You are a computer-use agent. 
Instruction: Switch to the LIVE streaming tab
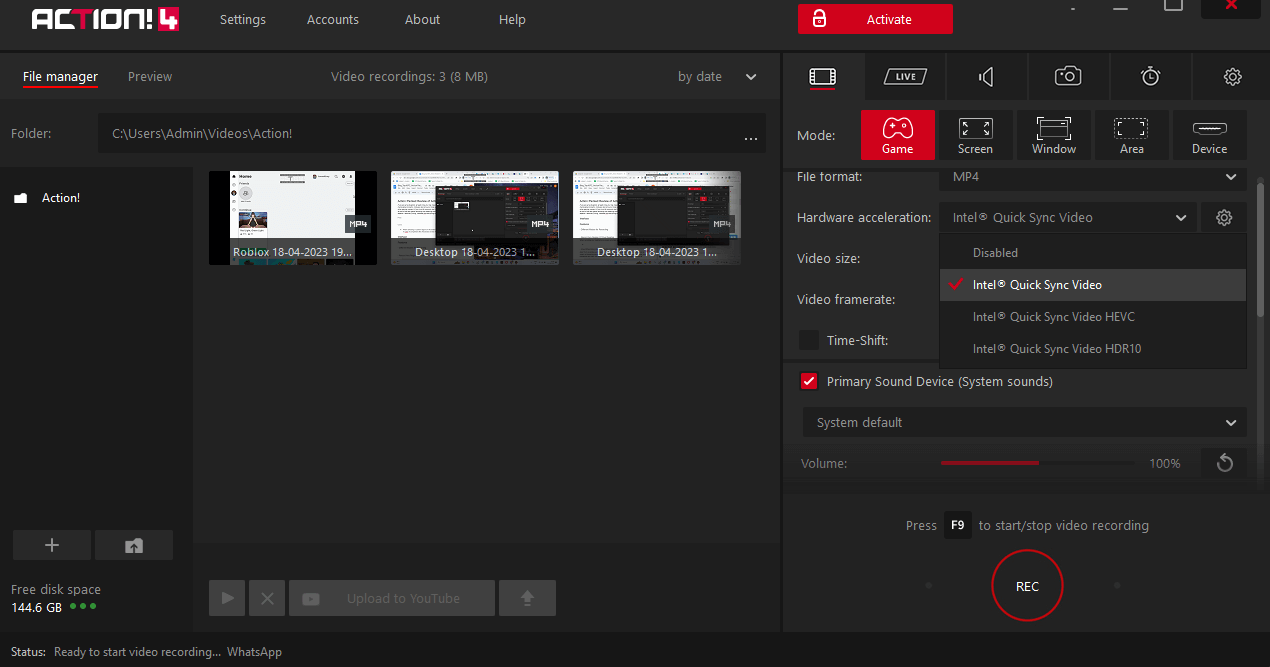pyautogui.click(x=905, y=77)
